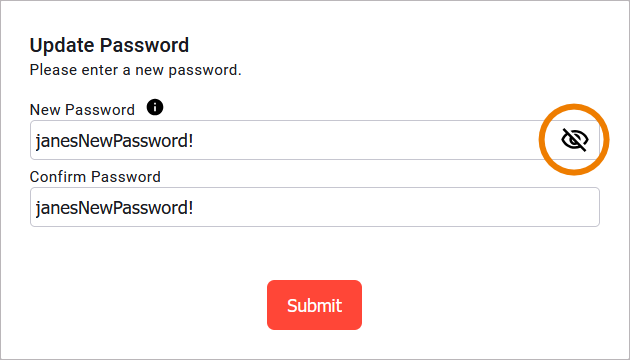The width and height of the screenshot is (630, 360).
Task: Hide the password using the crossed-eye icon
Action: pyautogui.click(x=575, y=140)
